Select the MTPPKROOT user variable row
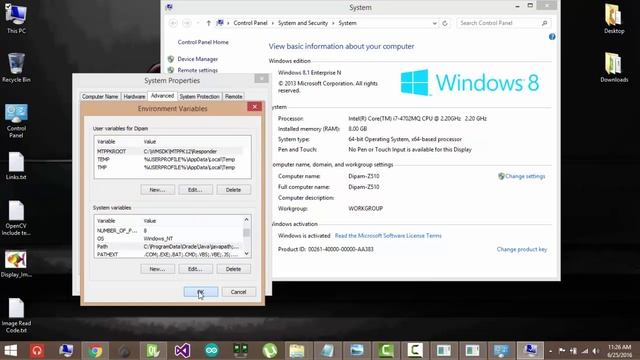The image size is (640, 360). 169,151
